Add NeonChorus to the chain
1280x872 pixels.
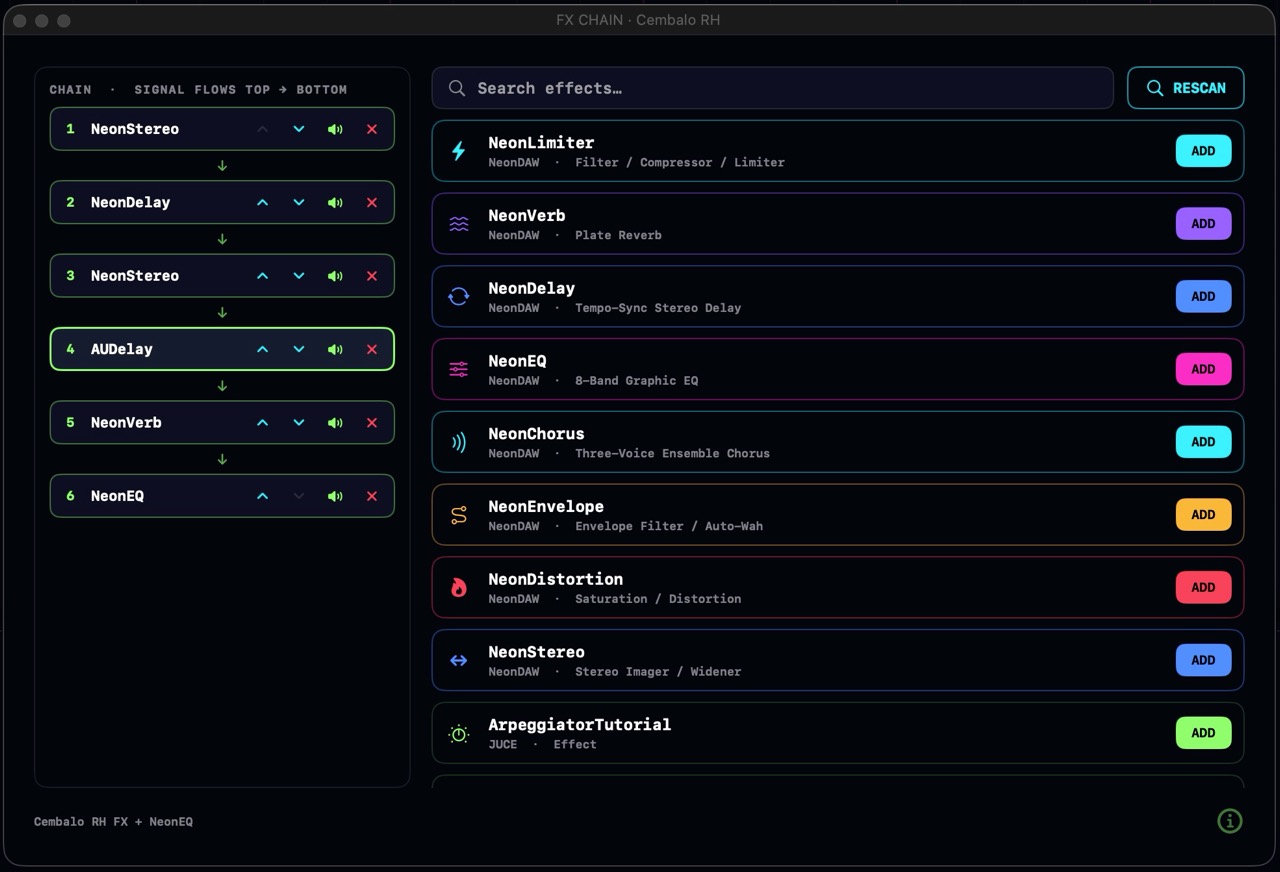point(1203,442)
